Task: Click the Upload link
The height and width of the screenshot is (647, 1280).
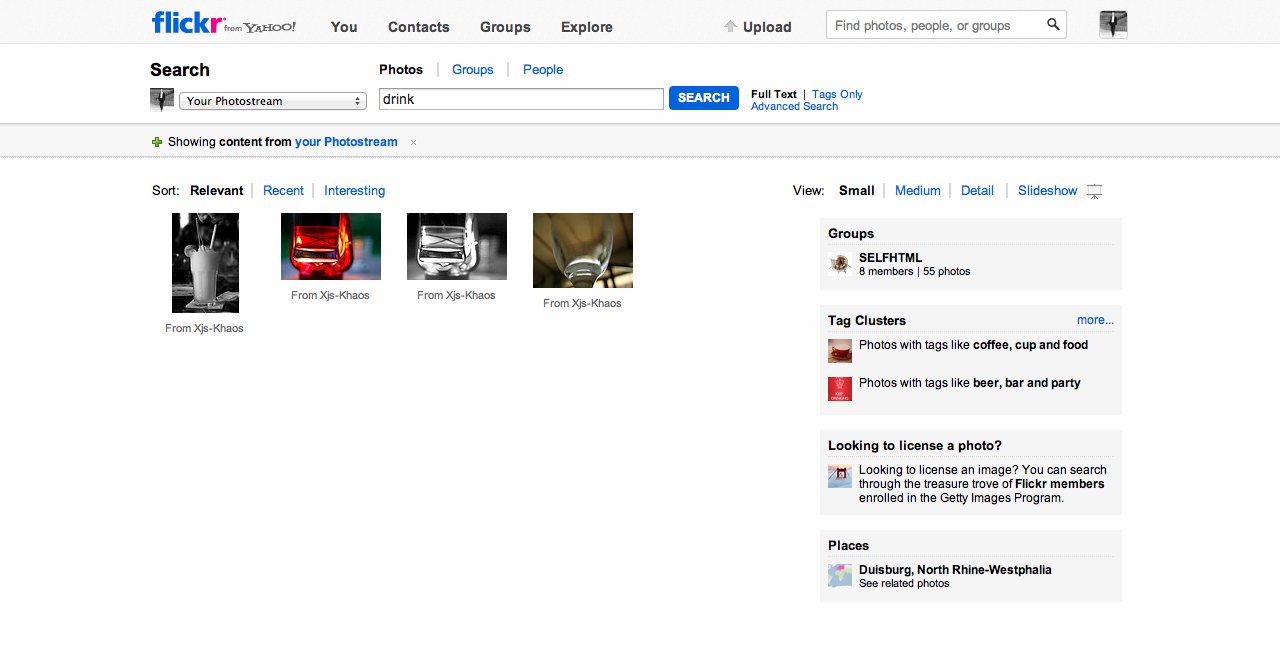Action: point(767,27)
